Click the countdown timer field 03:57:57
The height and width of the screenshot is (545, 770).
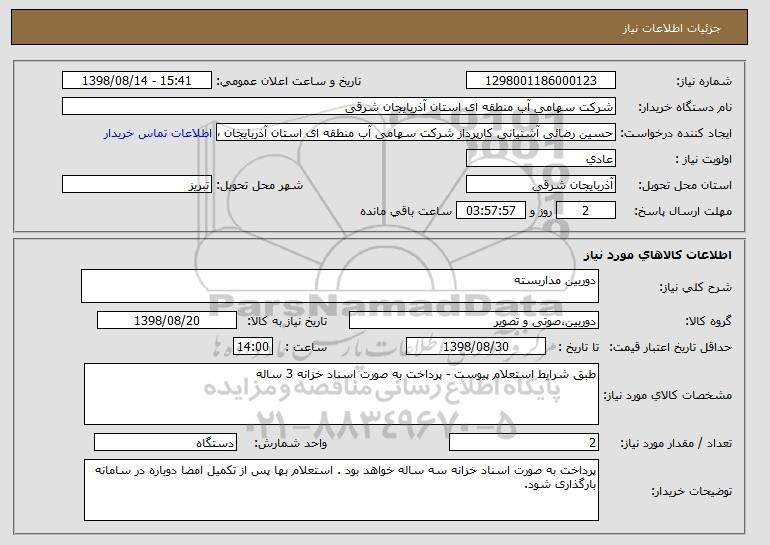click(x=491, y=211)
